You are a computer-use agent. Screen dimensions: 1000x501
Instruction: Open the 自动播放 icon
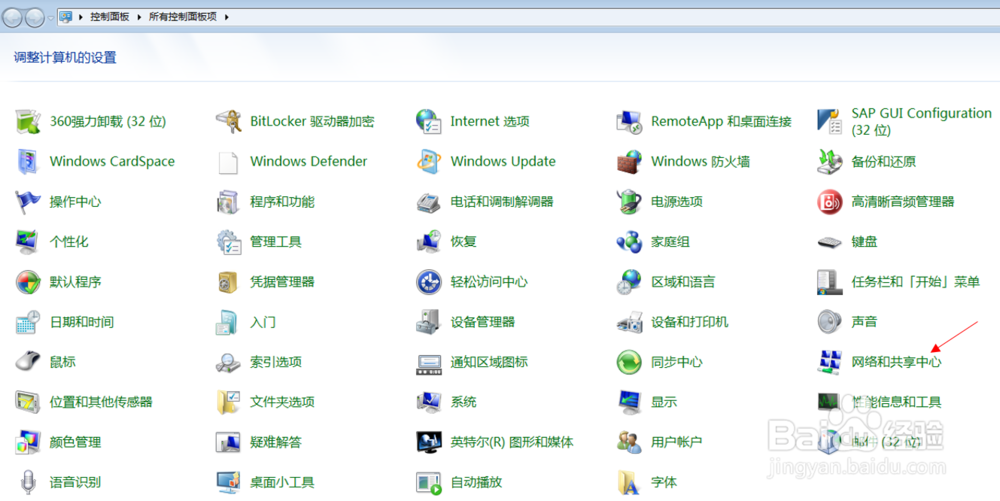429,482
